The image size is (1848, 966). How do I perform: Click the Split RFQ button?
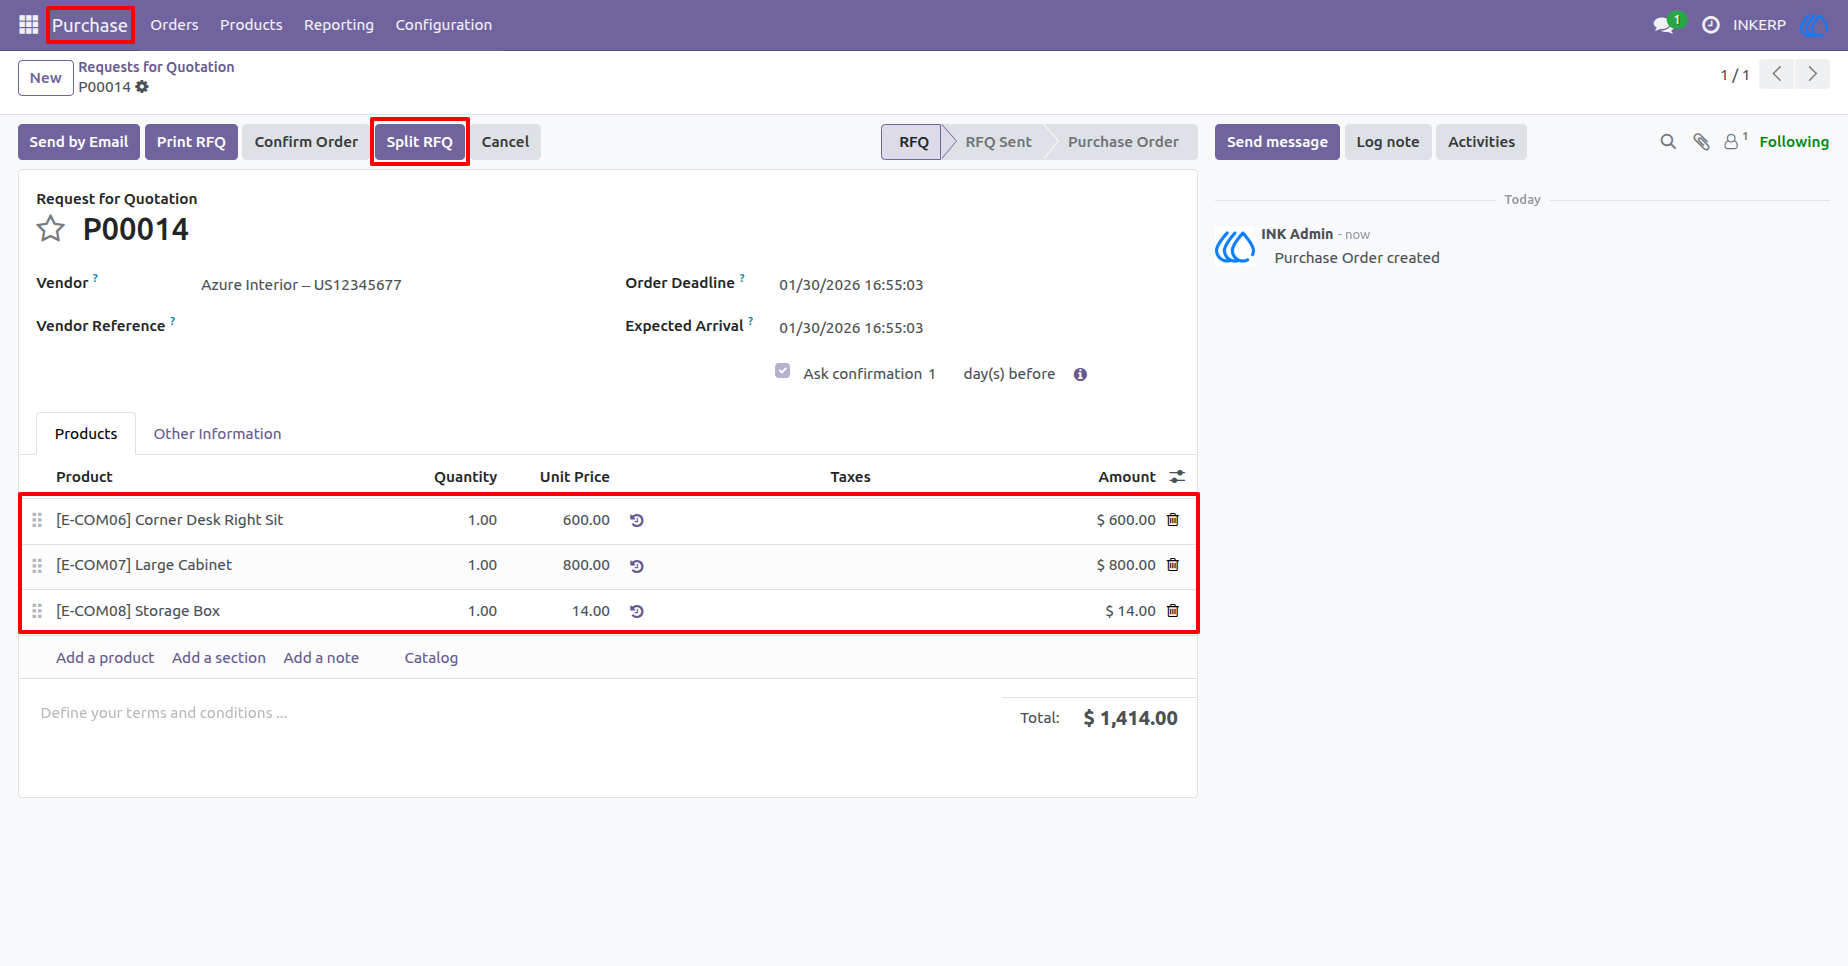pyautogui.click(x=420, y=142)
